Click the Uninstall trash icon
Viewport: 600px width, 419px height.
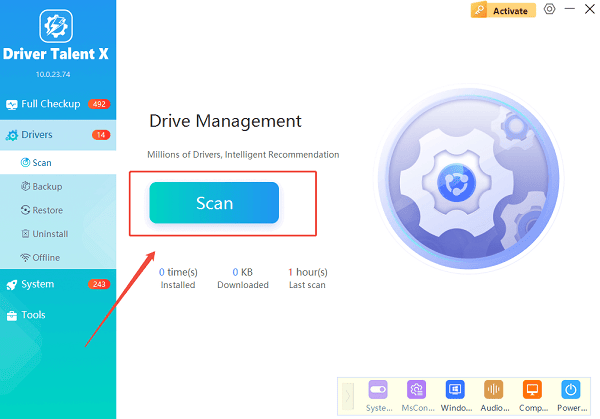coord(25,234)
